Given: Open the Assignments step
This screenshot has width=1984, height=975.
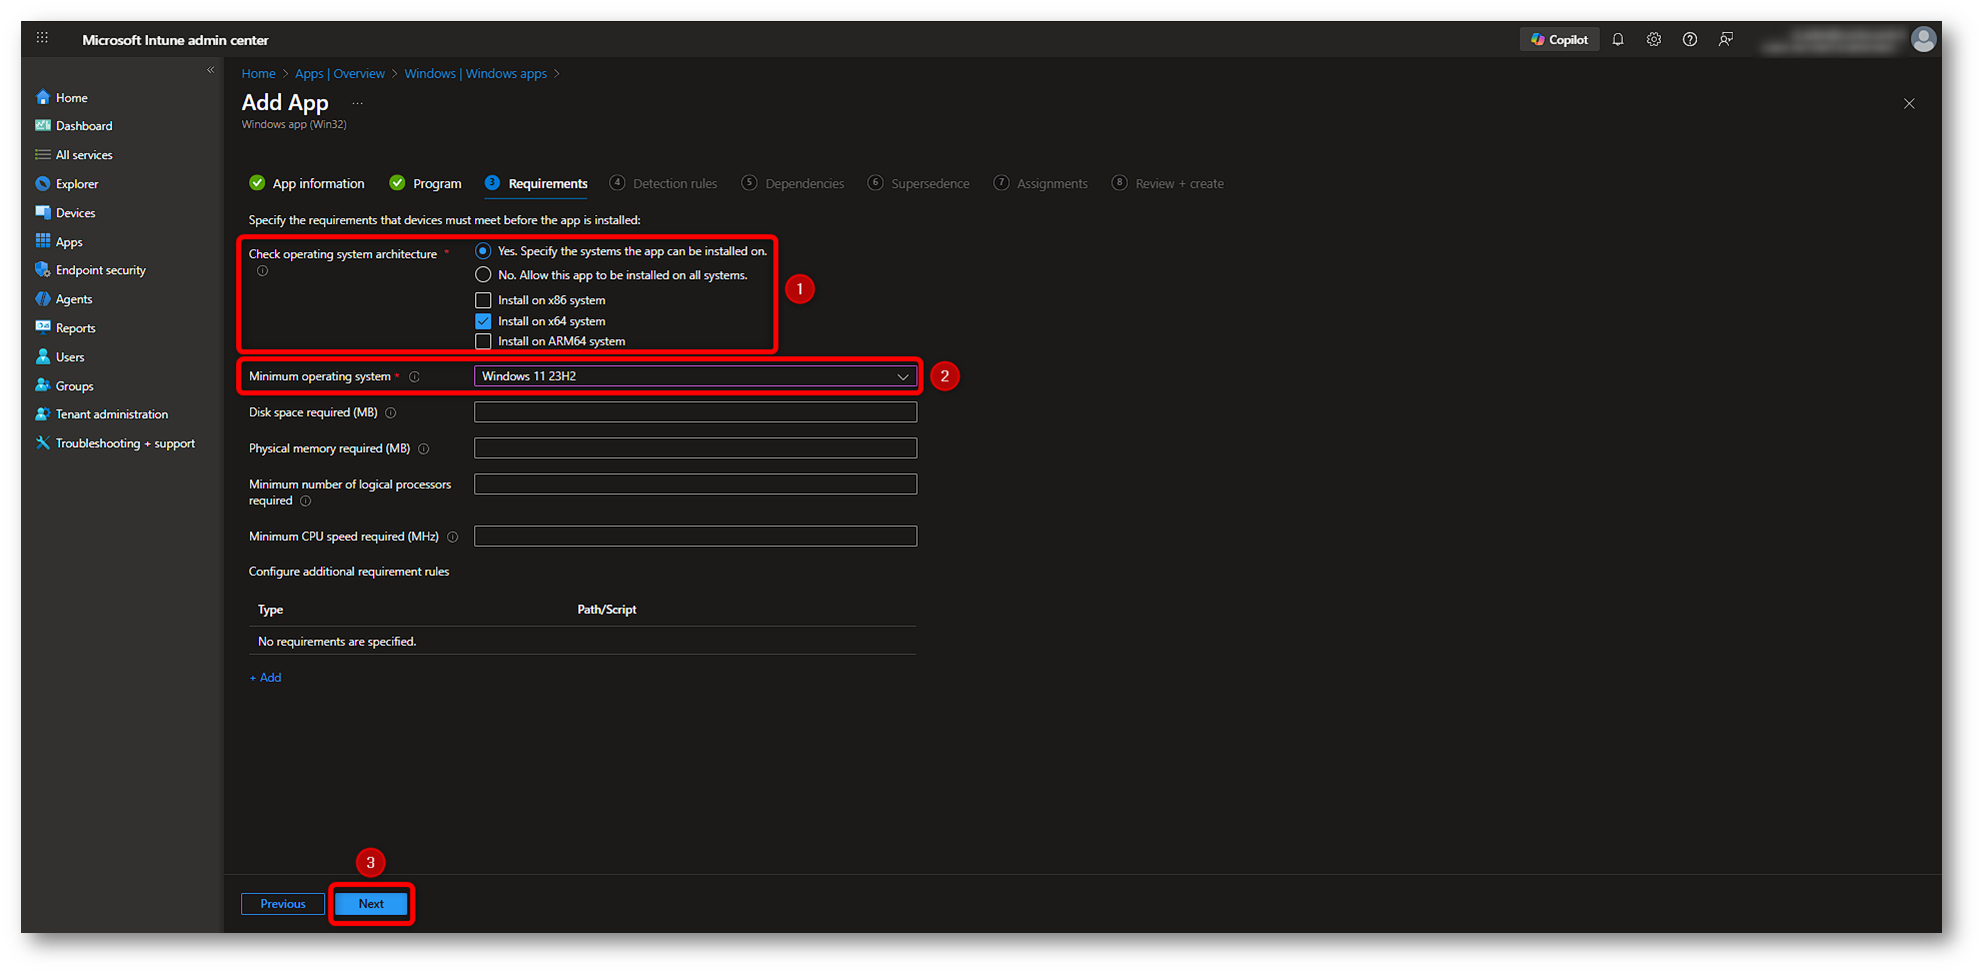Looking at the screenshot, I should point(1041,183).
